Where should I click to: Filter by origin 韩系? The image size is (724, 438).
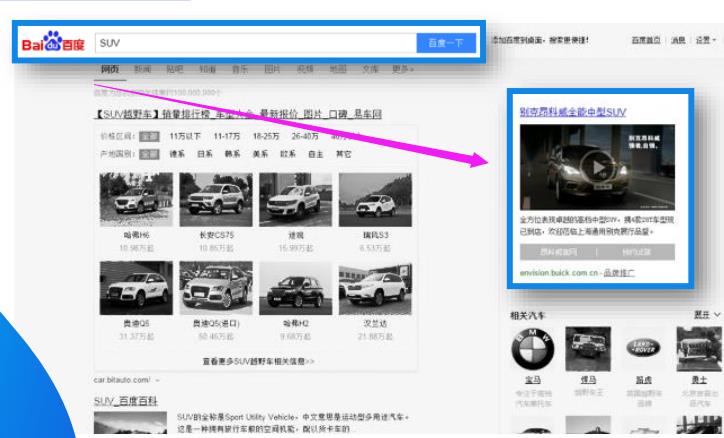[x=232, y=154]
